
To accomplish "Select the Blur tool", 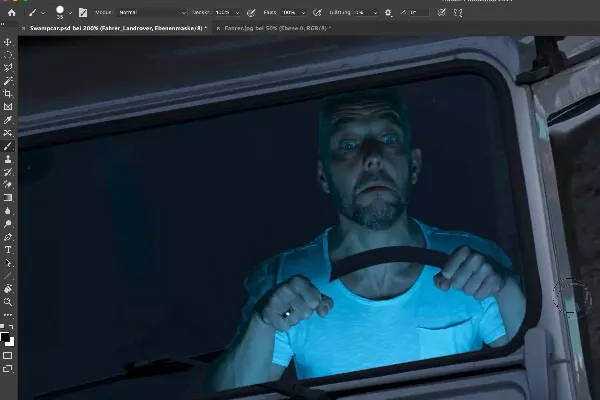I will (8, 211).
